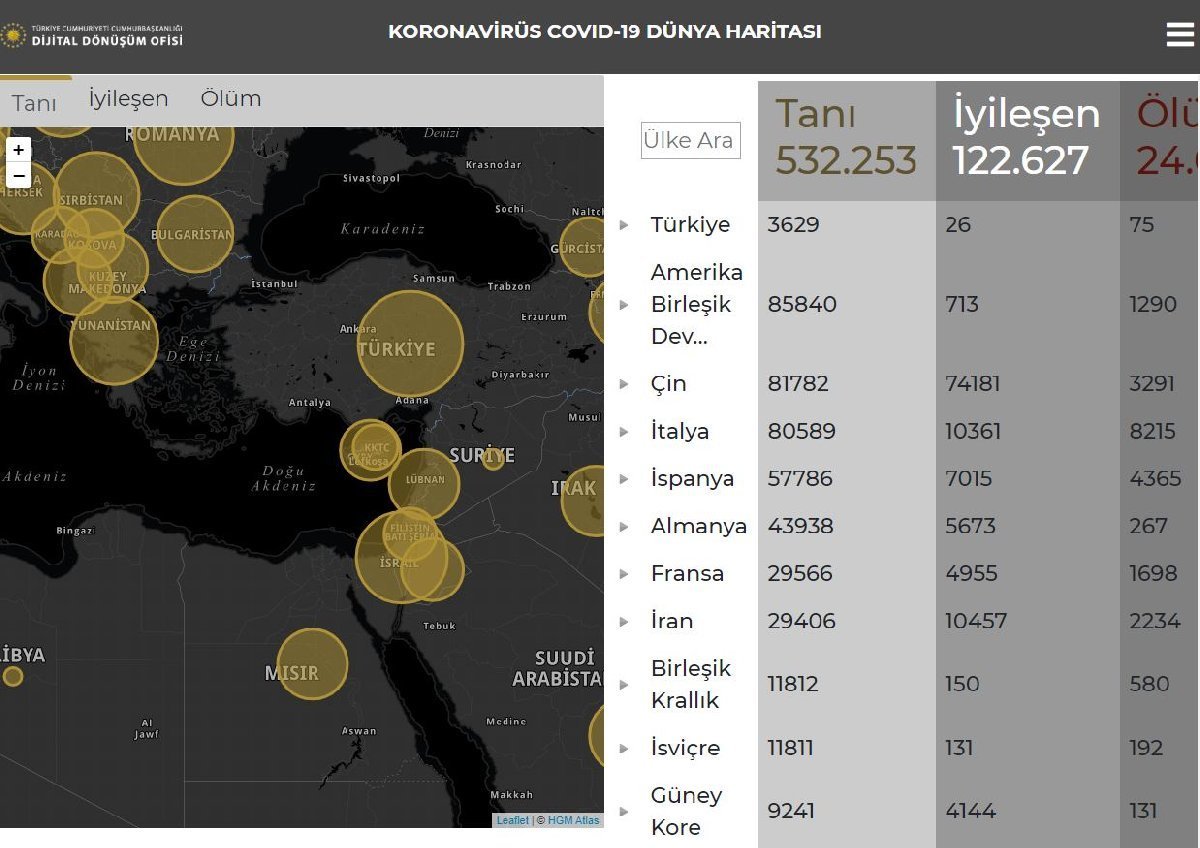Viewport: 1200px width, 848px height.
Task: Click the Türkiye circle marker on map
Action: click(410, 343)
